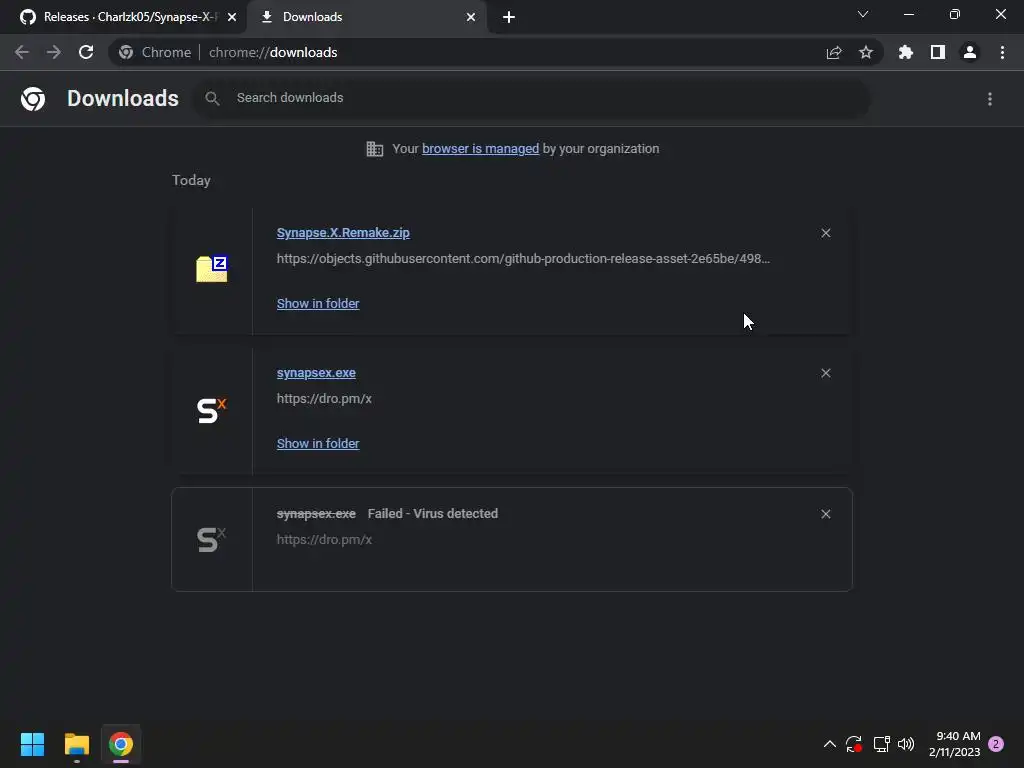Open the Synapse.X.Remake.zip file link
The height and width of the screenshot is (768, 1024).
coord(343,232)
